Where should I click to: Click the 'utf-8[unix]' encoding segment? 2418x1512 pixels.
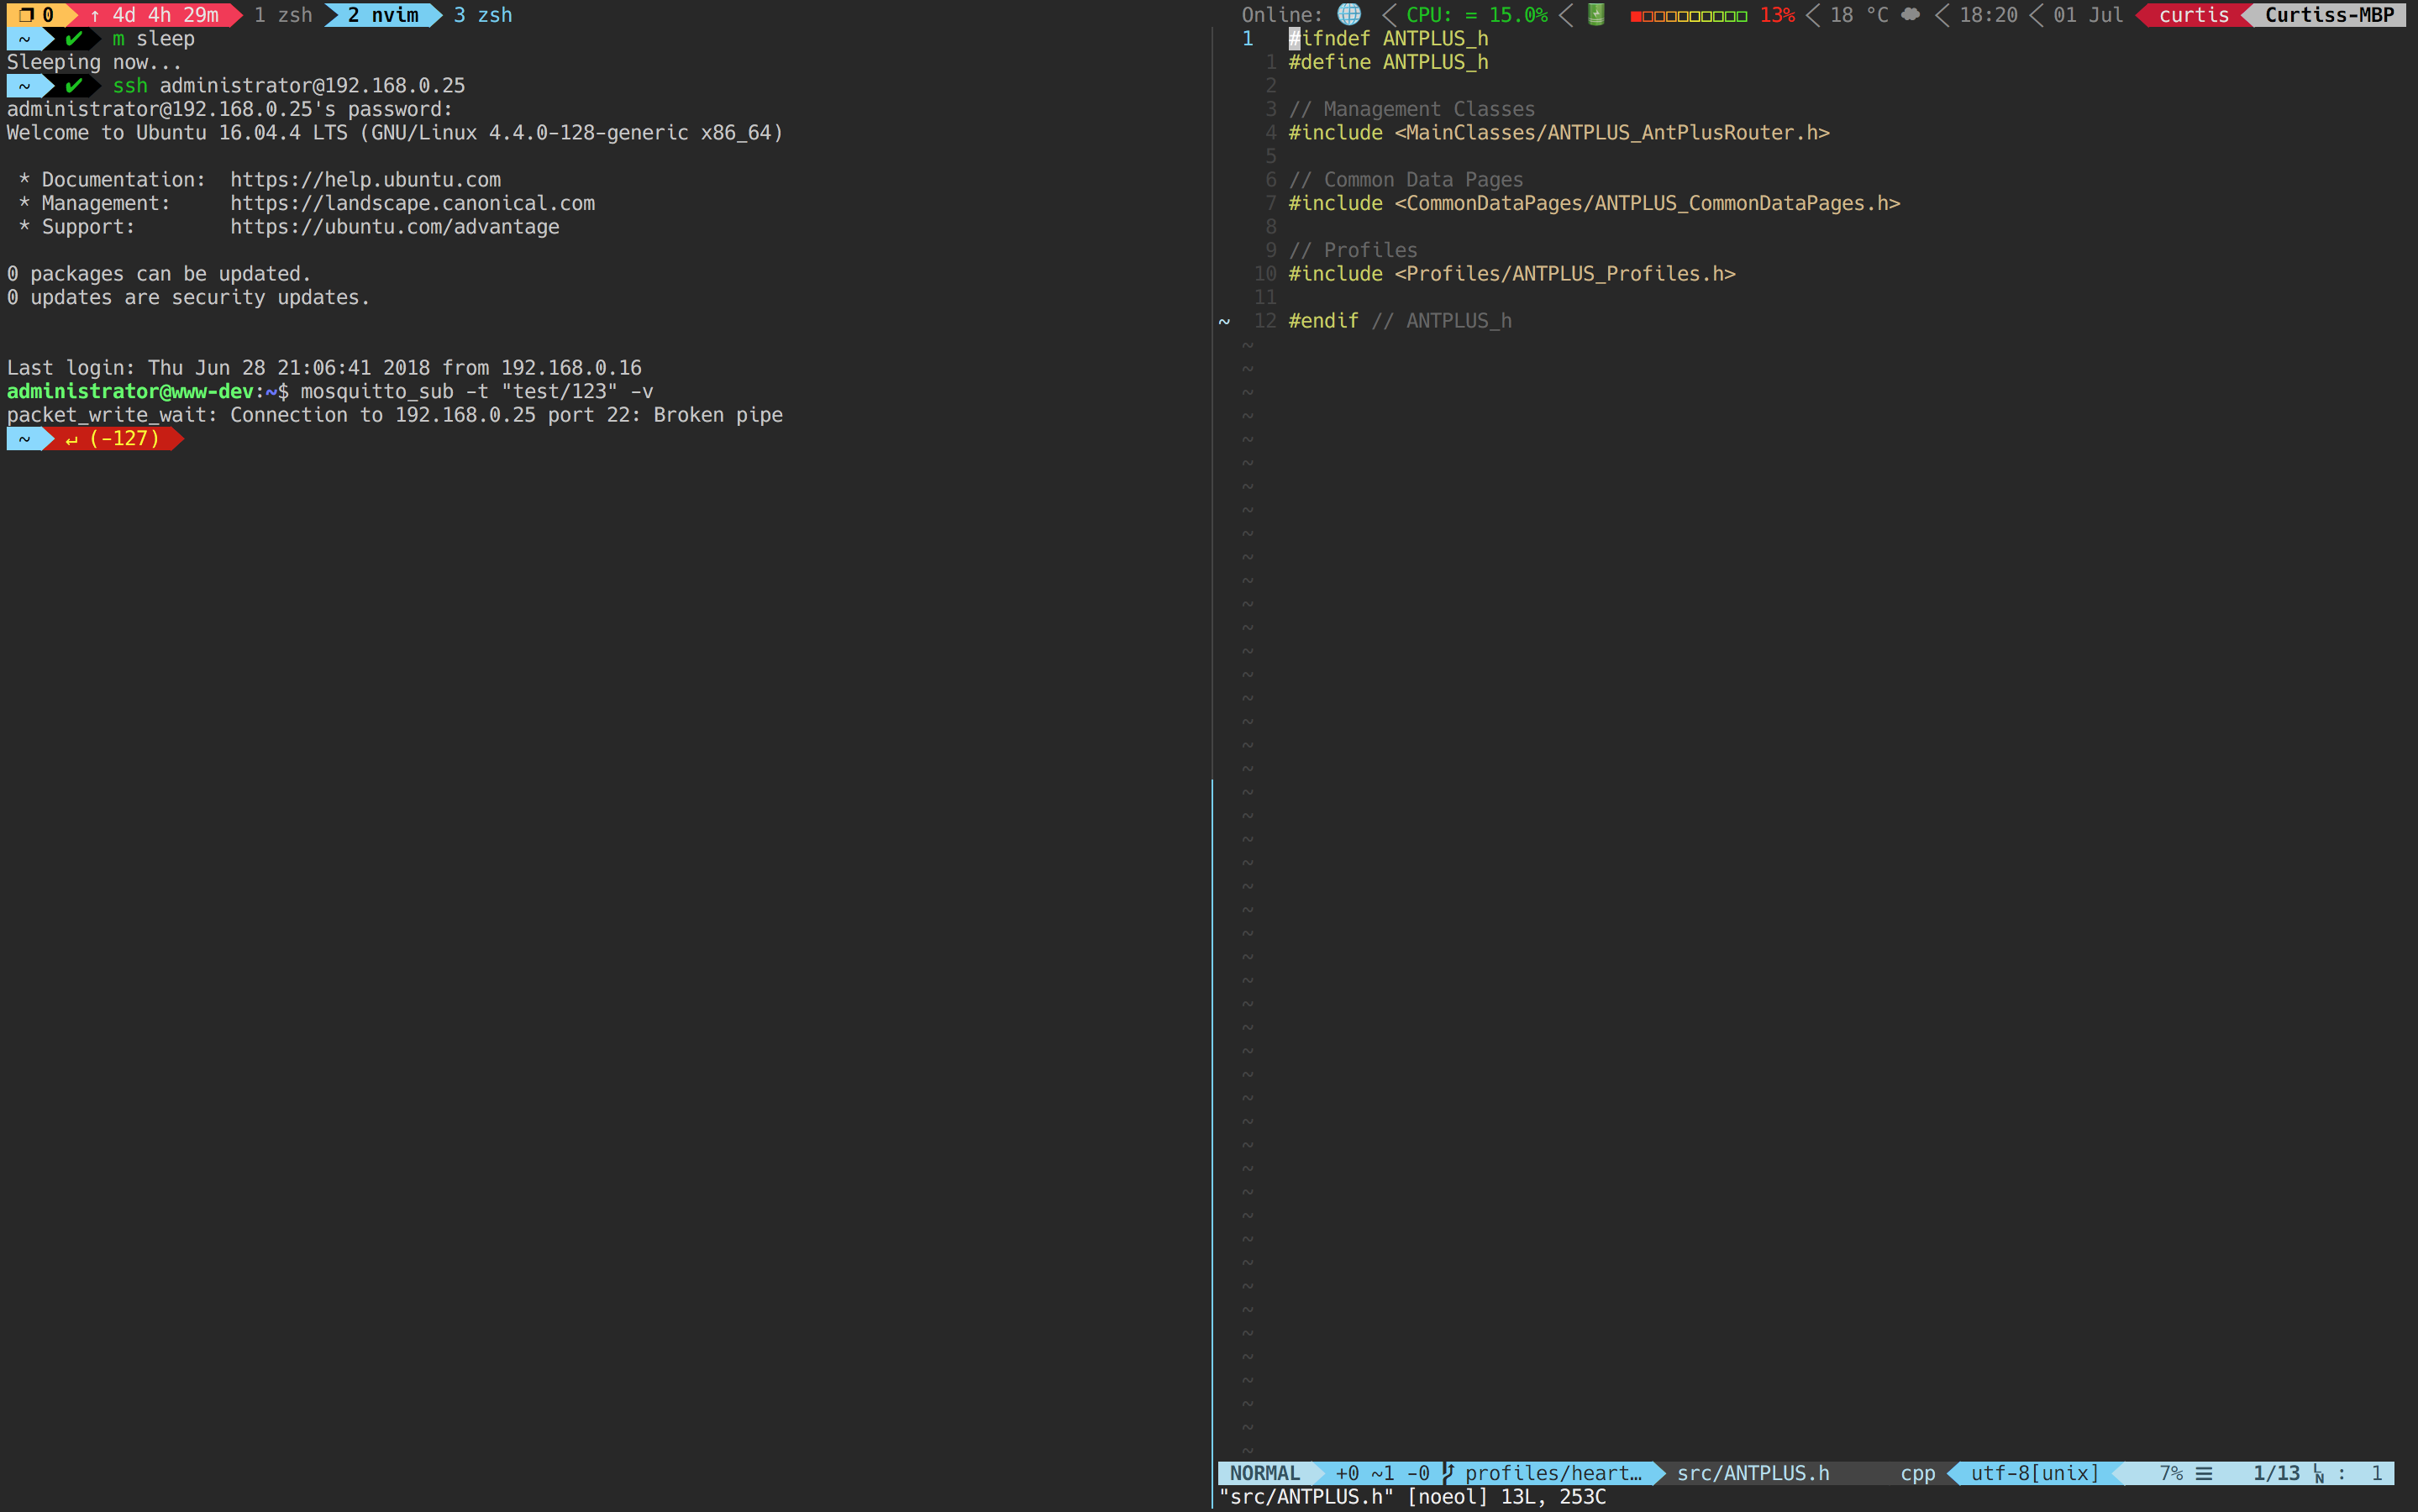tap(2034, 1473)
